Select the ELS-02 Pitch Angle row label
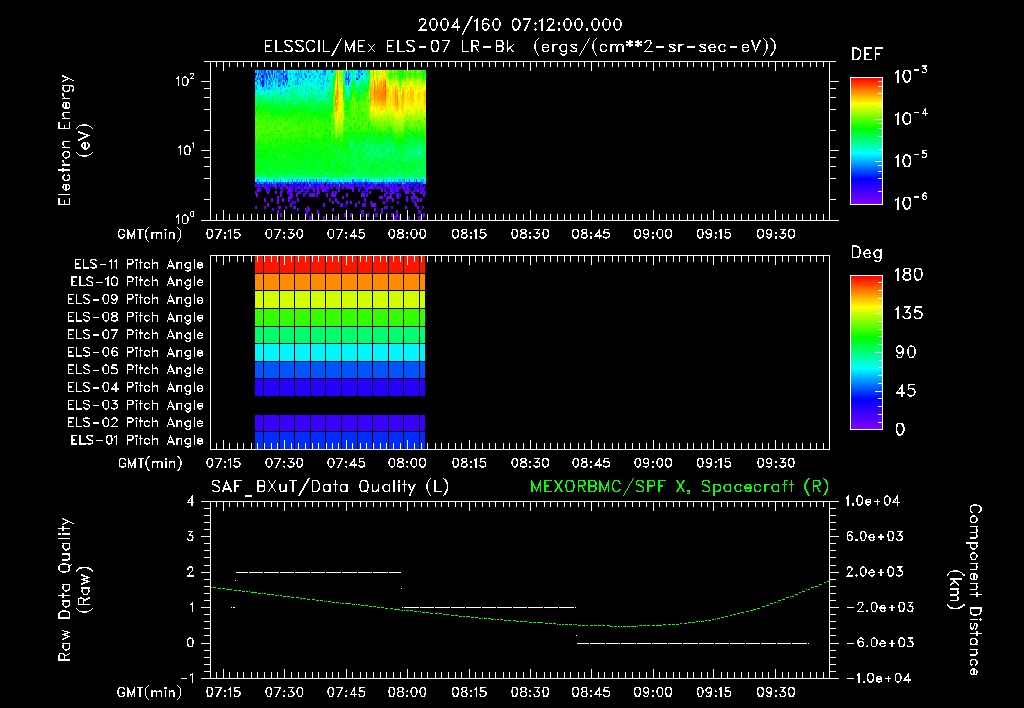Screen dimensions: 1024x708 point(135,423)
